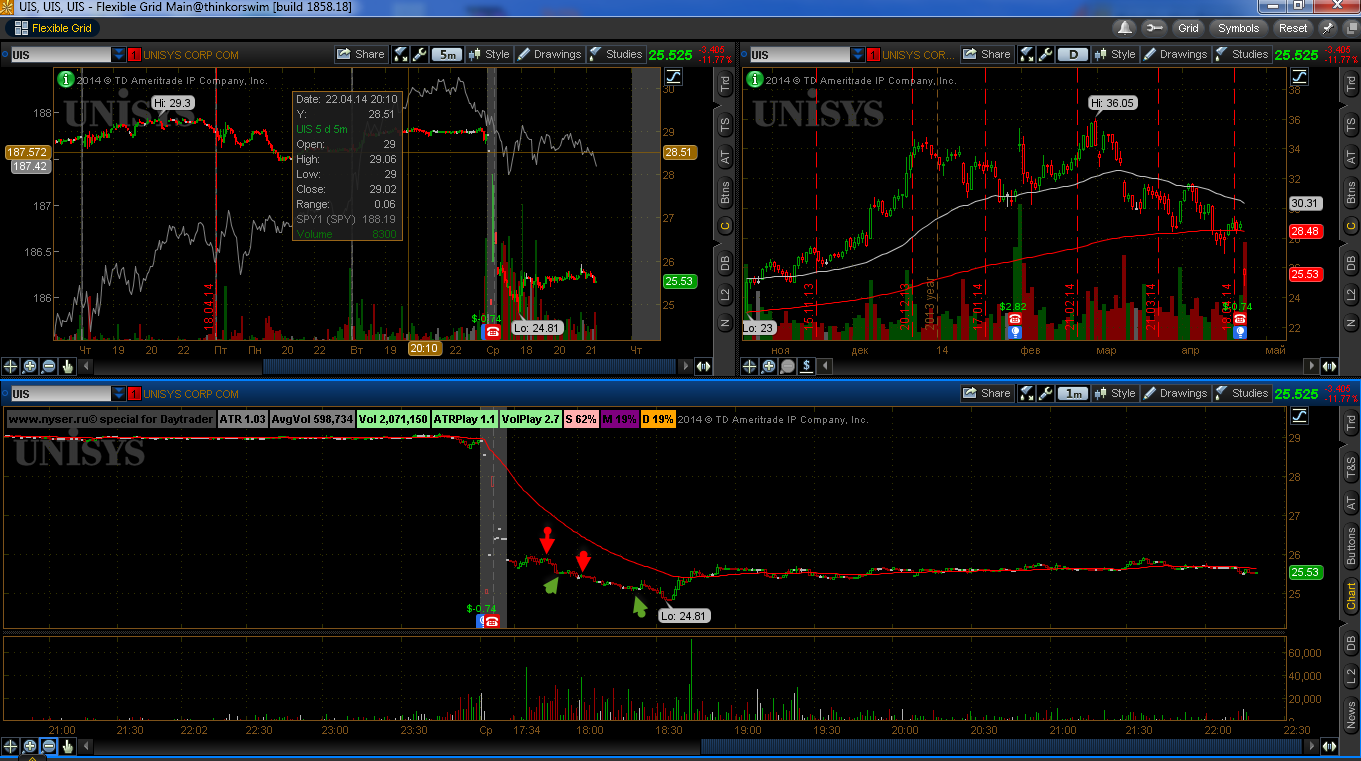1361x761 pixels.
Task: Open quick time frame icon on daily chart
Action: pos(1026,54)
